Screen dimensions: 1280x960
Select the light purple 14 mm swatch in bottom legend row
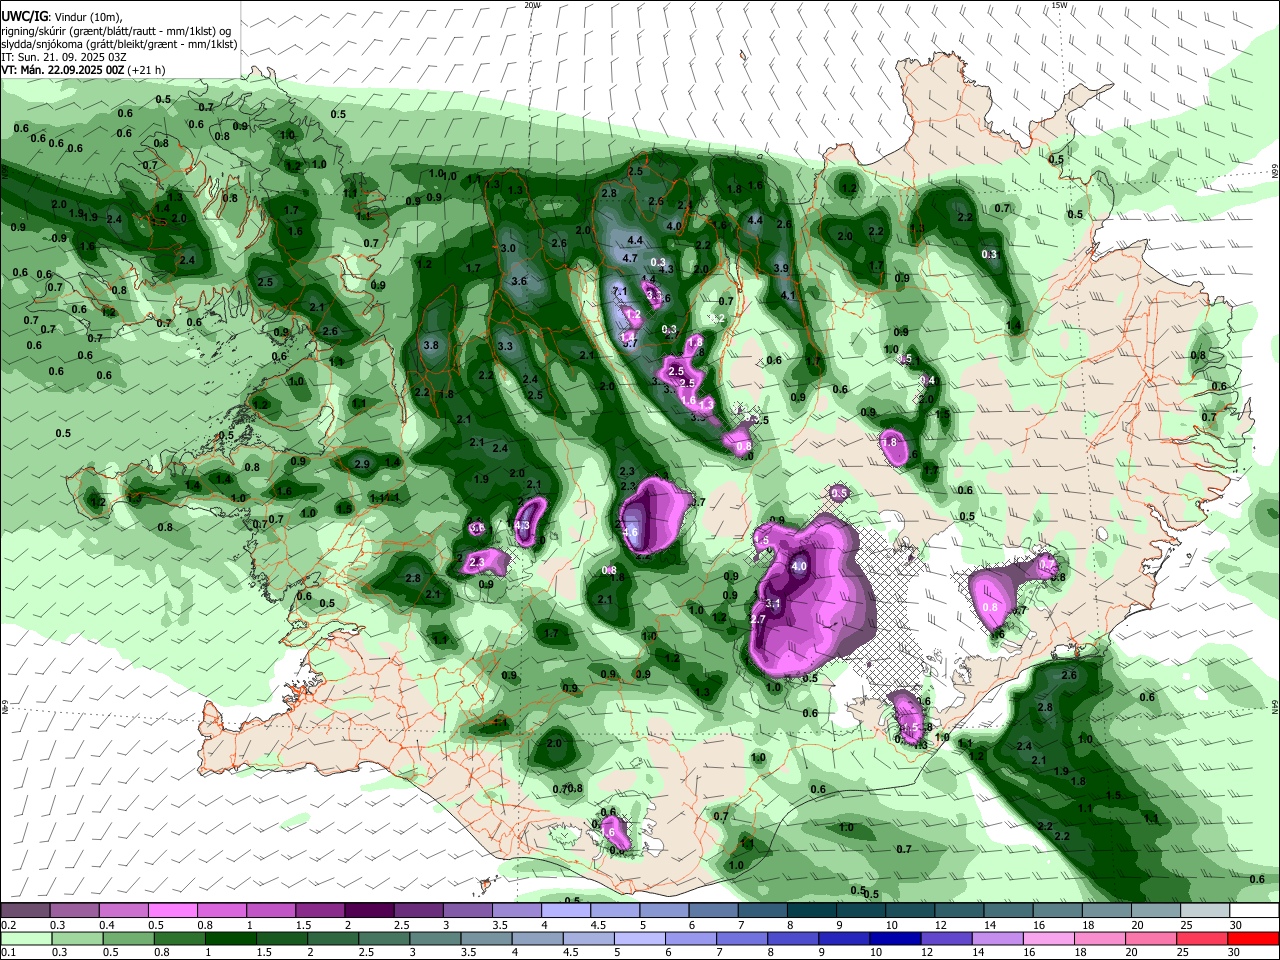pos(997,938)
